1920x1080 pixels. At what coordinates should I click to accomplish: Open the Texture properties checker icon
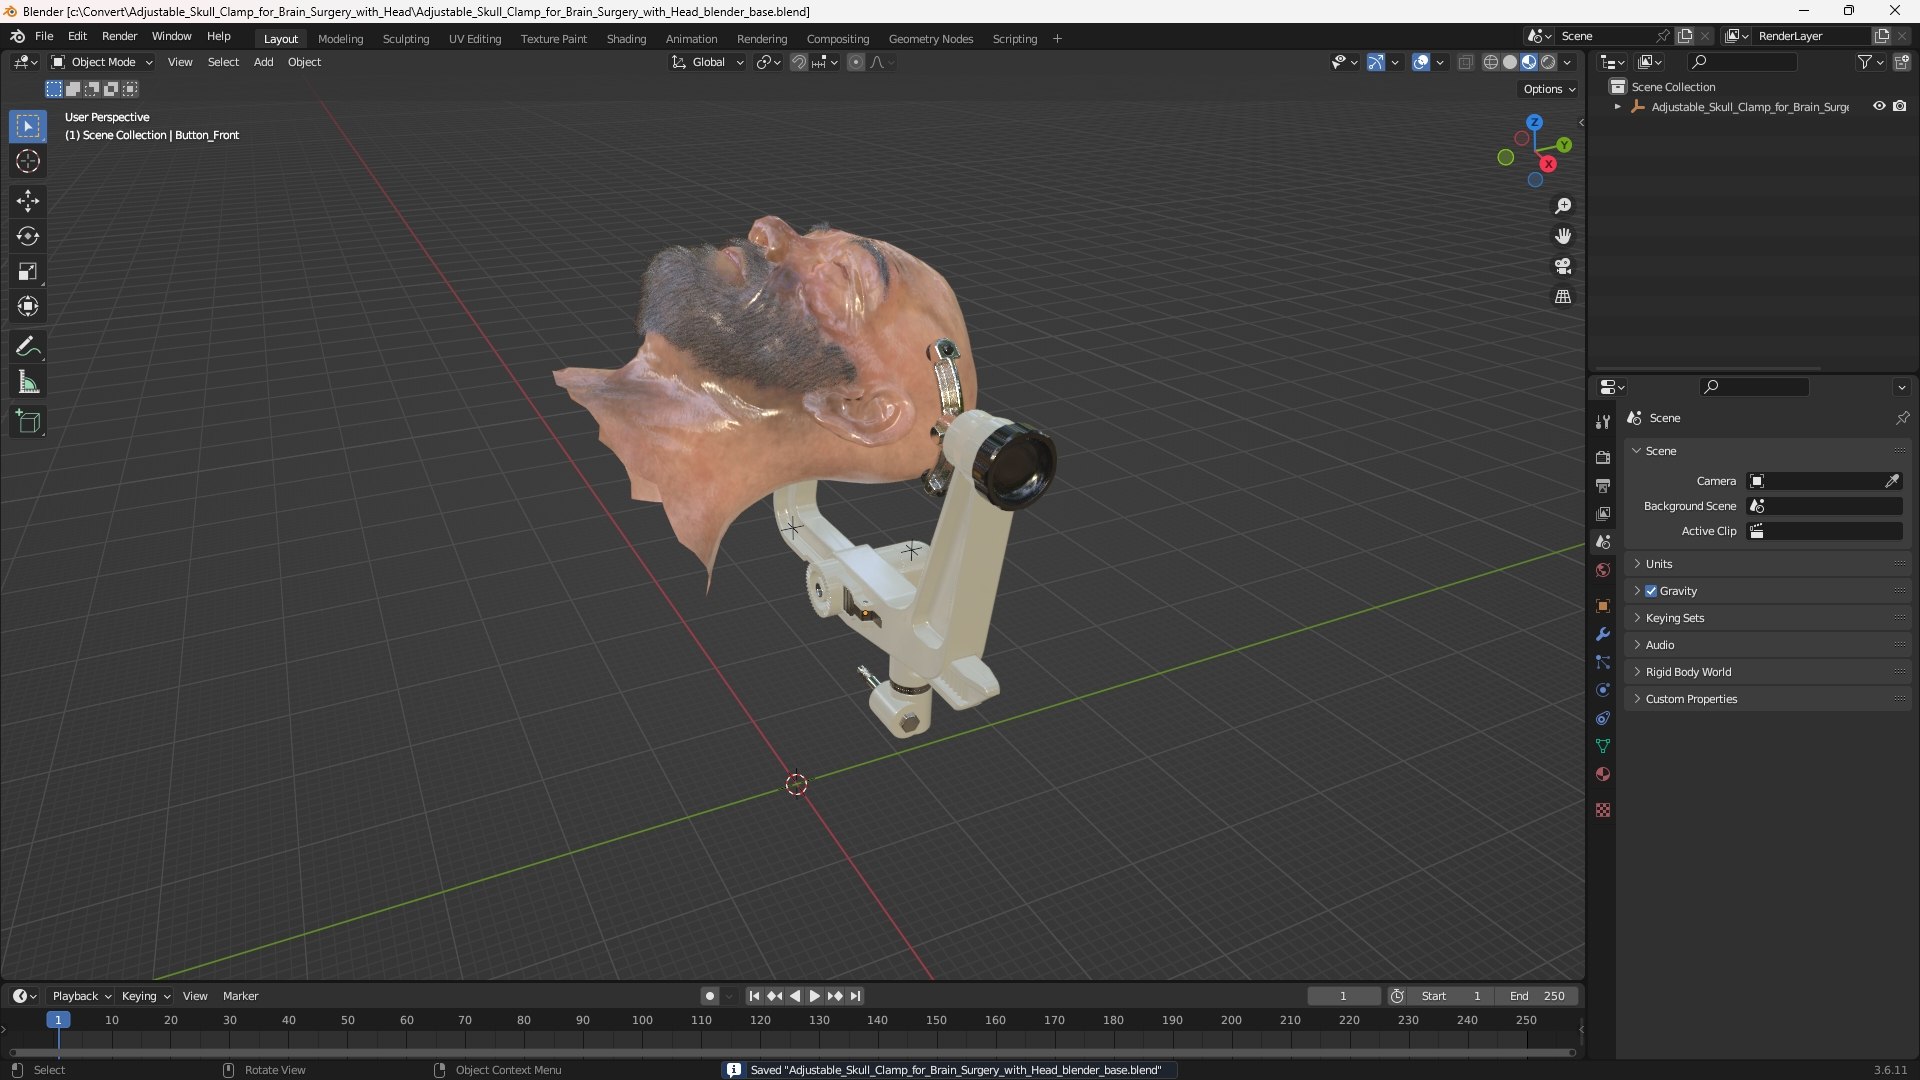click(1603, 810)
